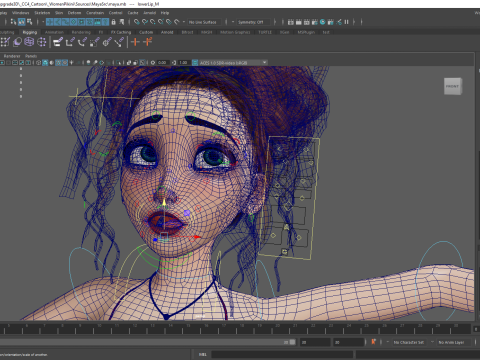The width and height of the screenshot is (480, 360).
Task: Click the range slider end handle
Action: (292, 342)
